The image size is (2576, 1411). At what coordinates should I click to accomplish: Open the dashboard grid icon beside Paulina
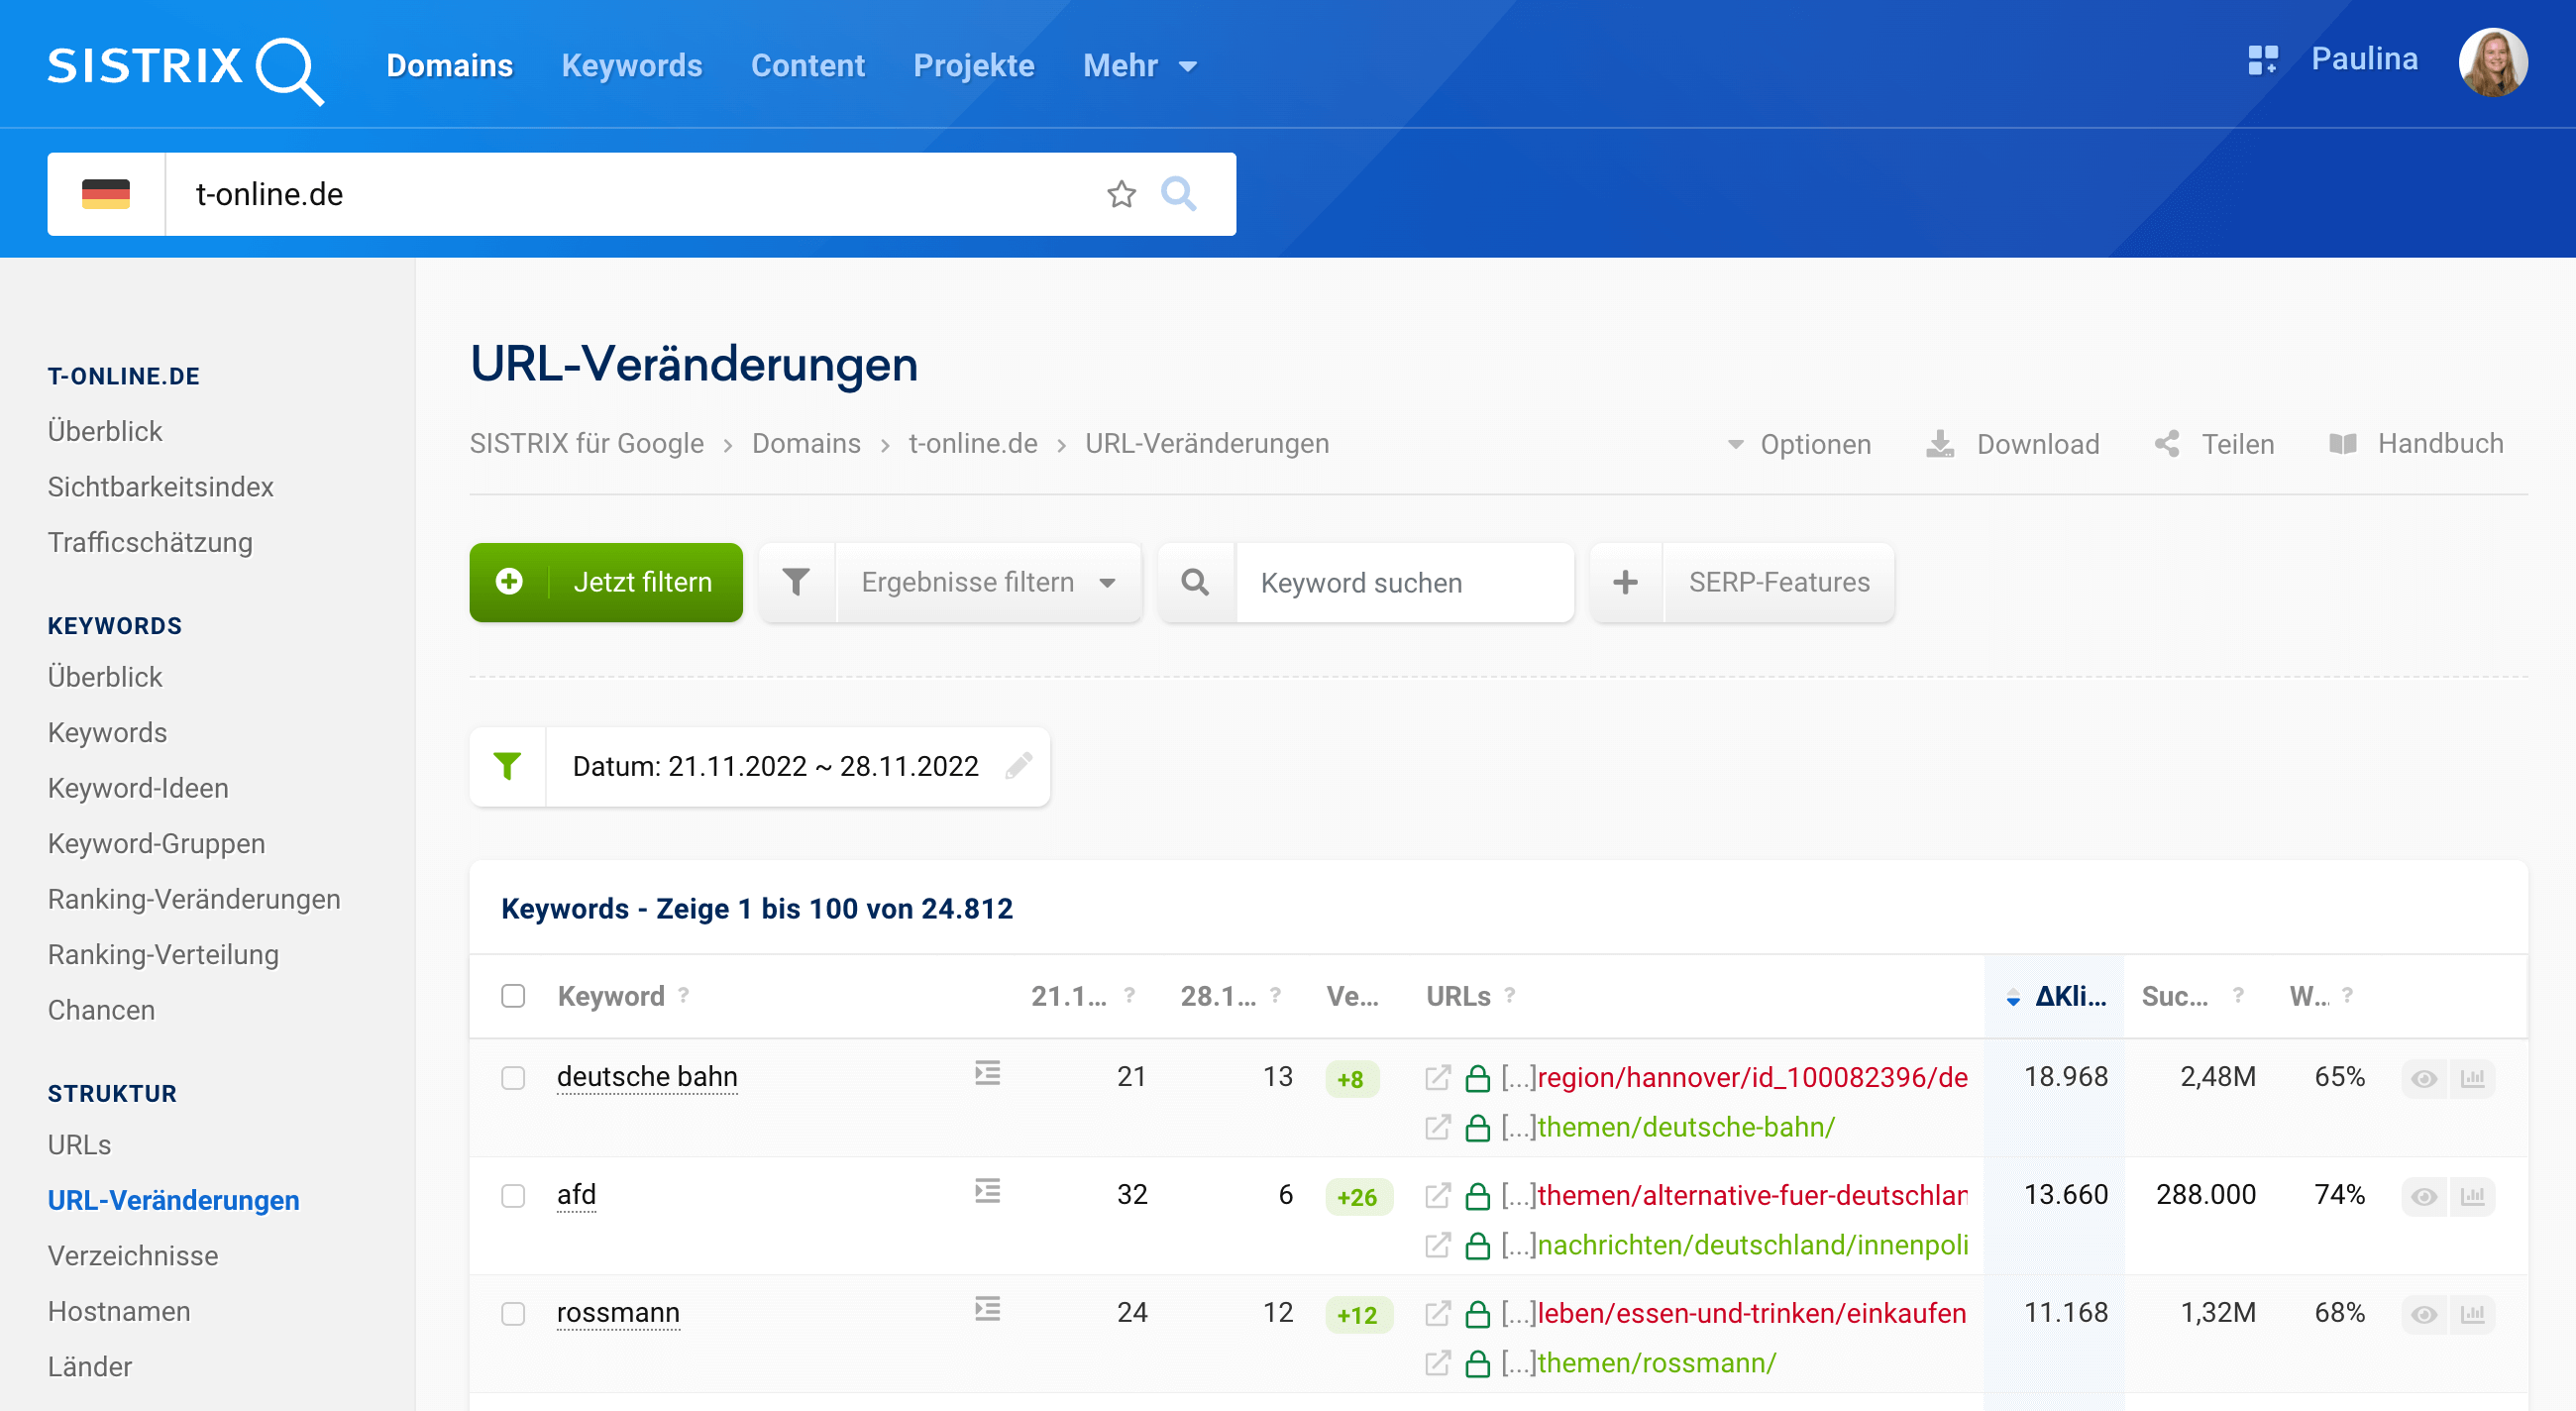(2262, 60)
